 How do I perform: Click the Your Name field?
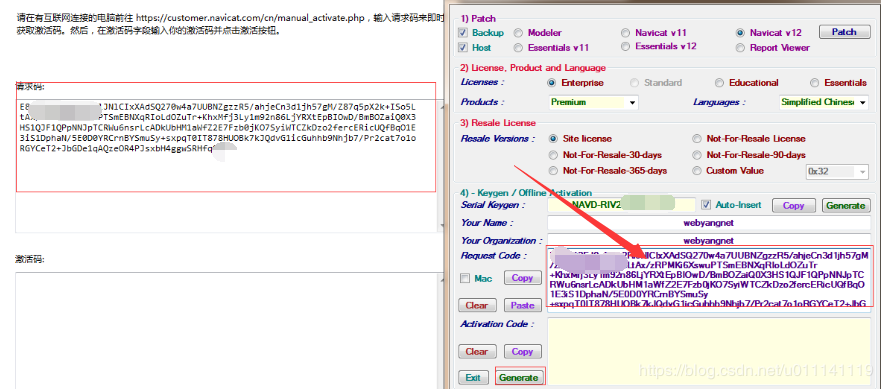click(x=708, y=223)
